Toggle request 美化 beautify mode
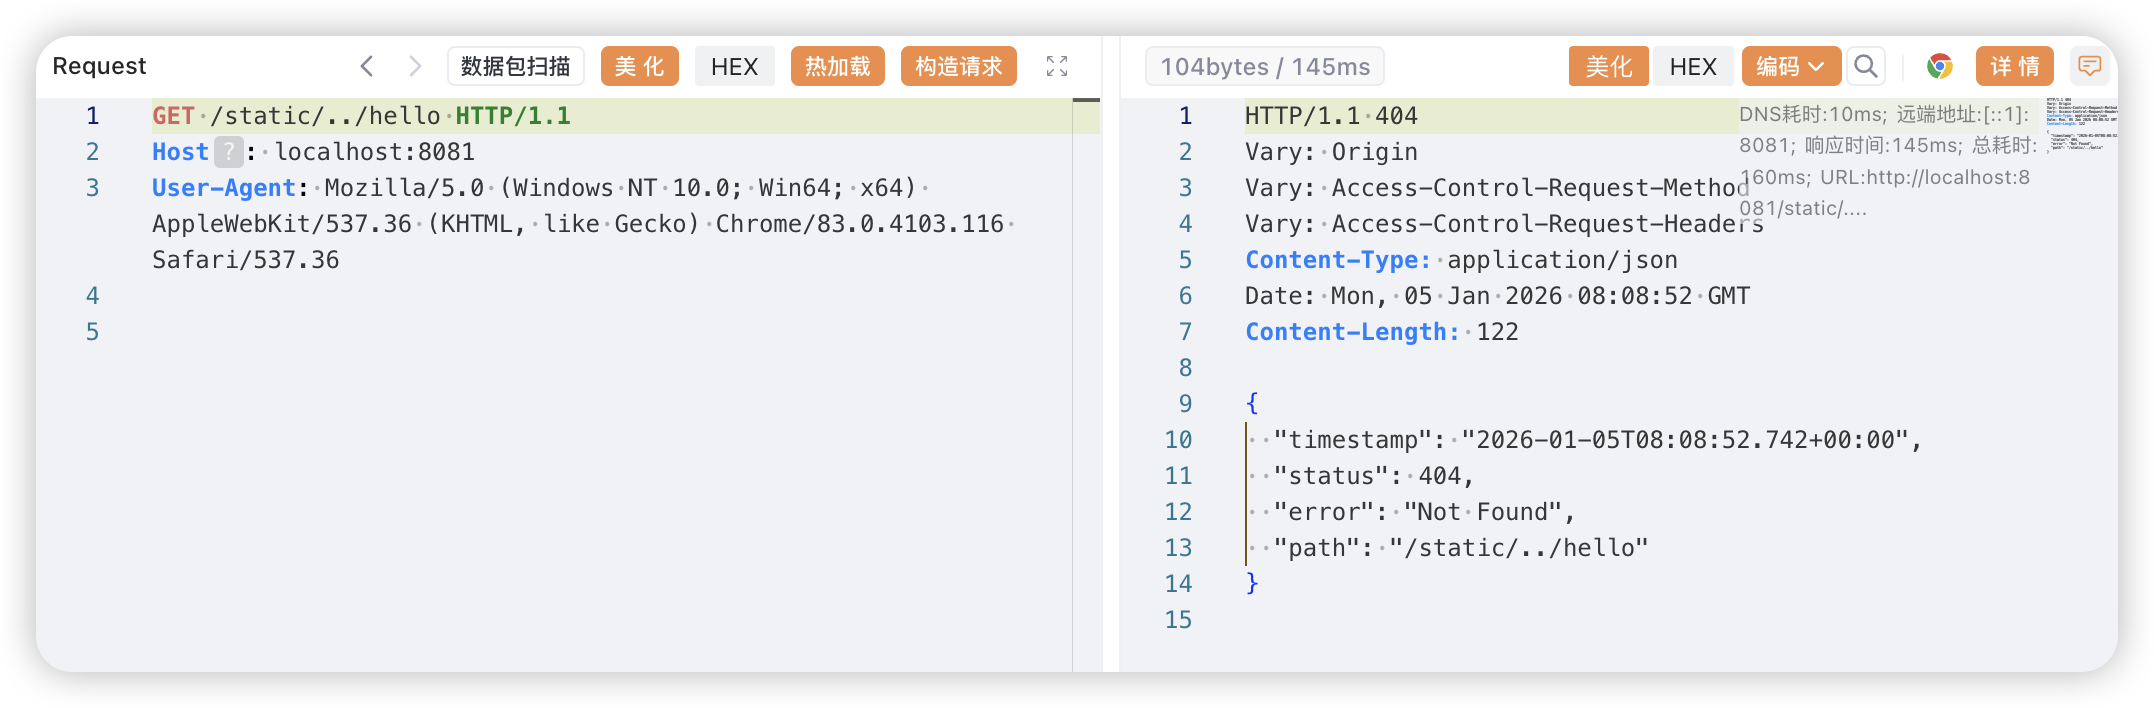 coord(640,66)
